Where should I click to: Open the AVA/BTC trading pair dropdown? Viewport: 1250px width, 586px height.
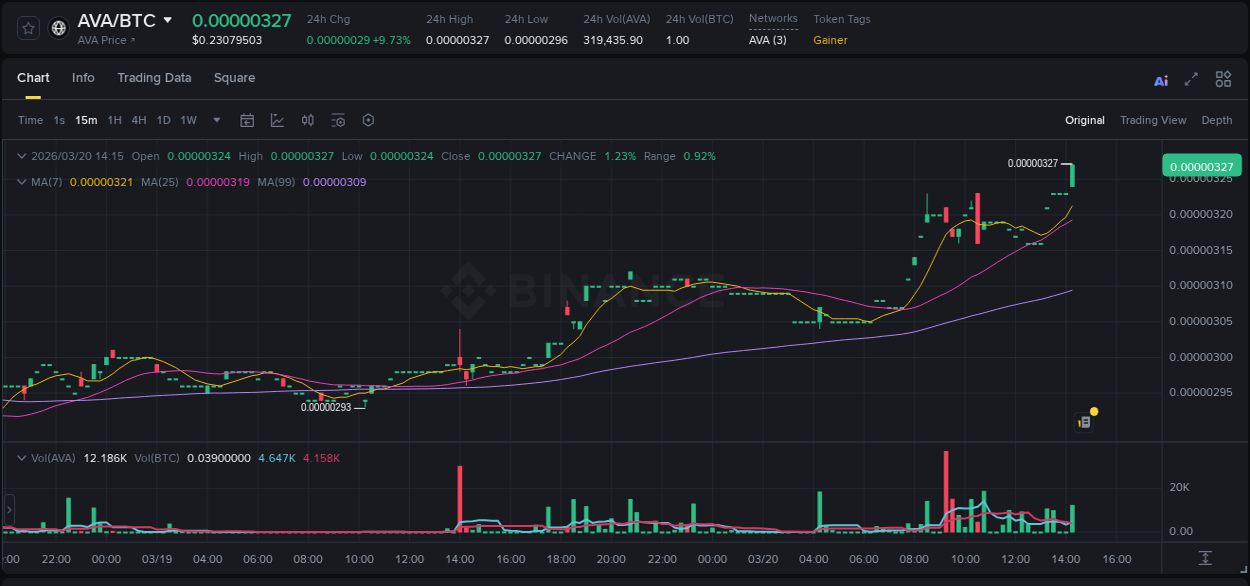166,19
